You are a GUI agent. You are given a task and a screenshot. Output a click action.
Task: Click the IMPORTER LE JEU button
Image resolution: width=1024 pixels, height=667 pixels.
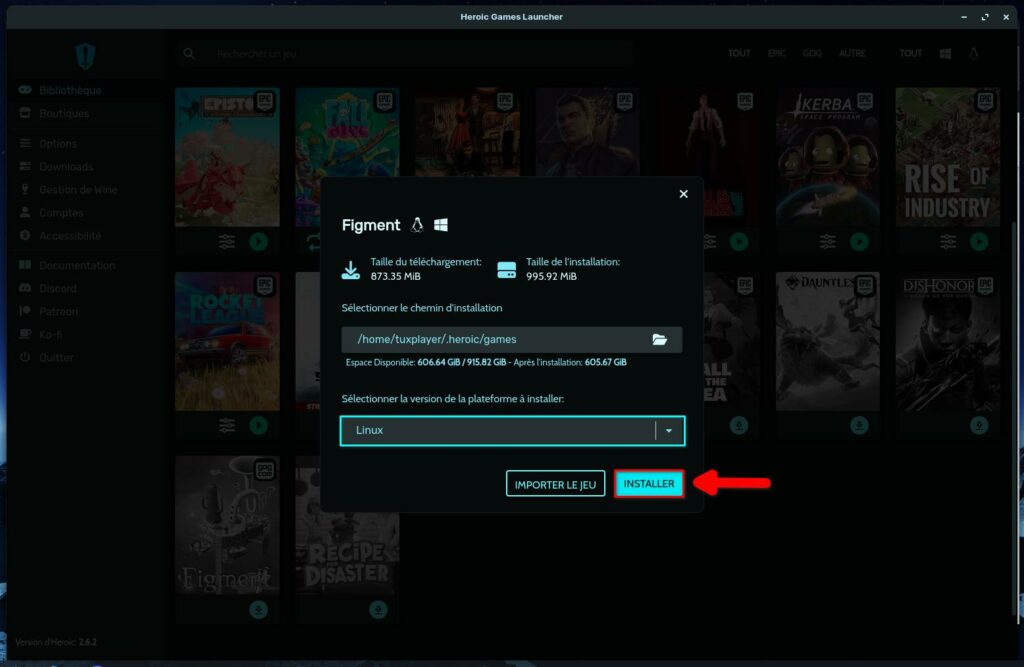click(555, 484)
